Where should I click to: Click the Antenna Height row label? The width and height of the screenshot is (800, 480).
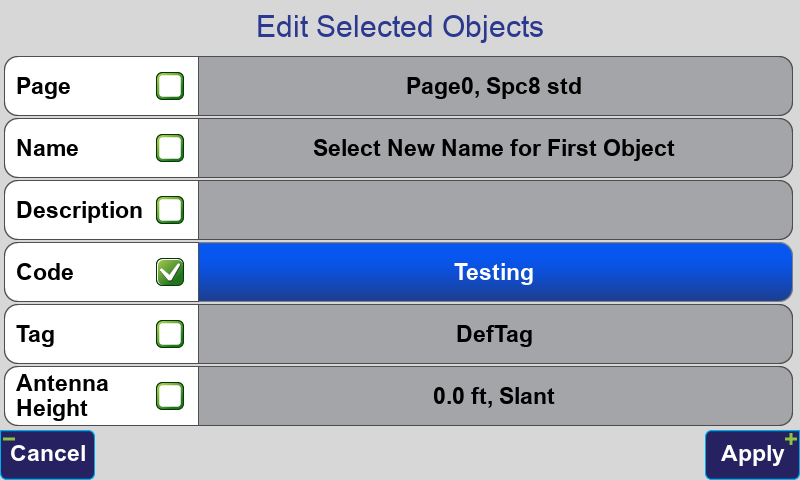(62, 396)
